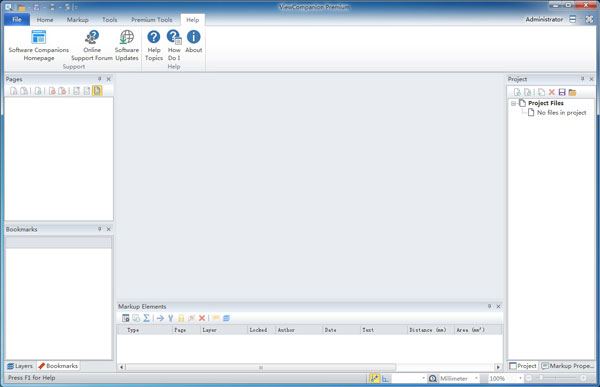The width and height of the screenshot is (600, 387).
Task: Click the ribbon minimize icon beside Administrator
Action: [x=572, y=19]
